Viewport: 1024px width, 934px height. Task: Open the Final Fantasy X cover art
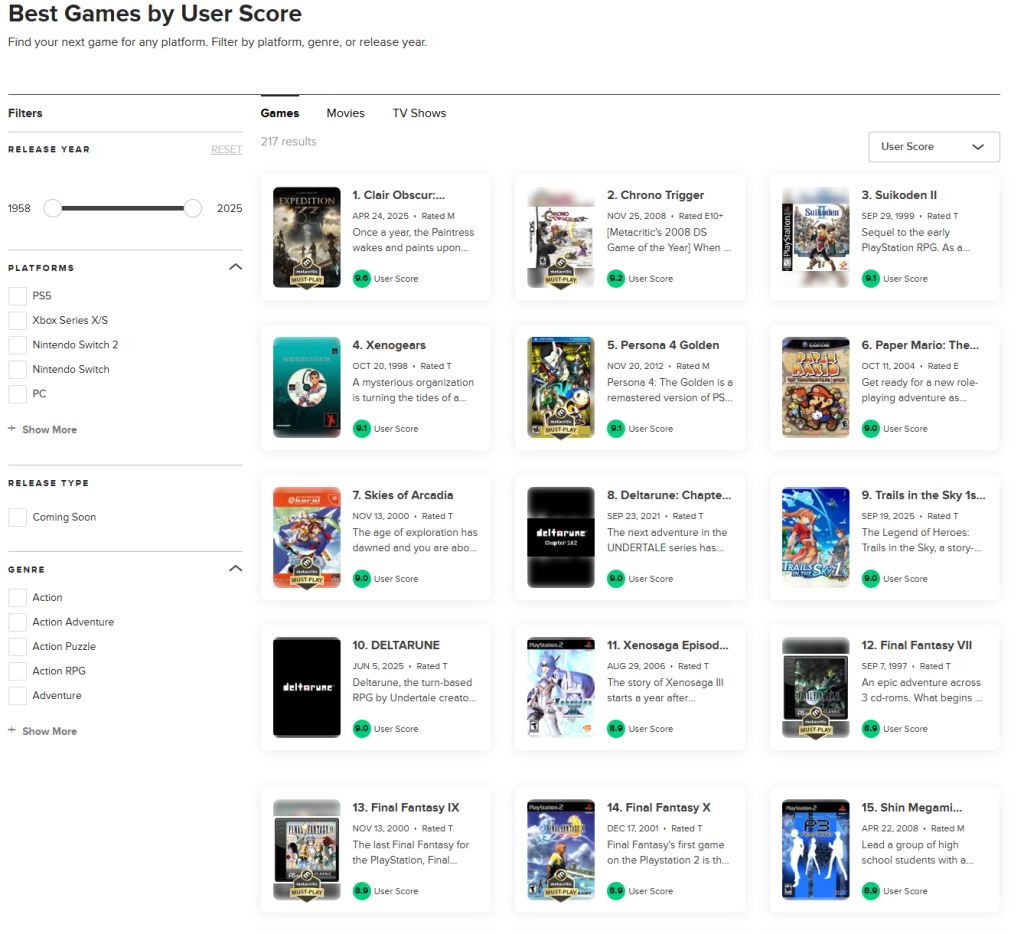point(561,850)
